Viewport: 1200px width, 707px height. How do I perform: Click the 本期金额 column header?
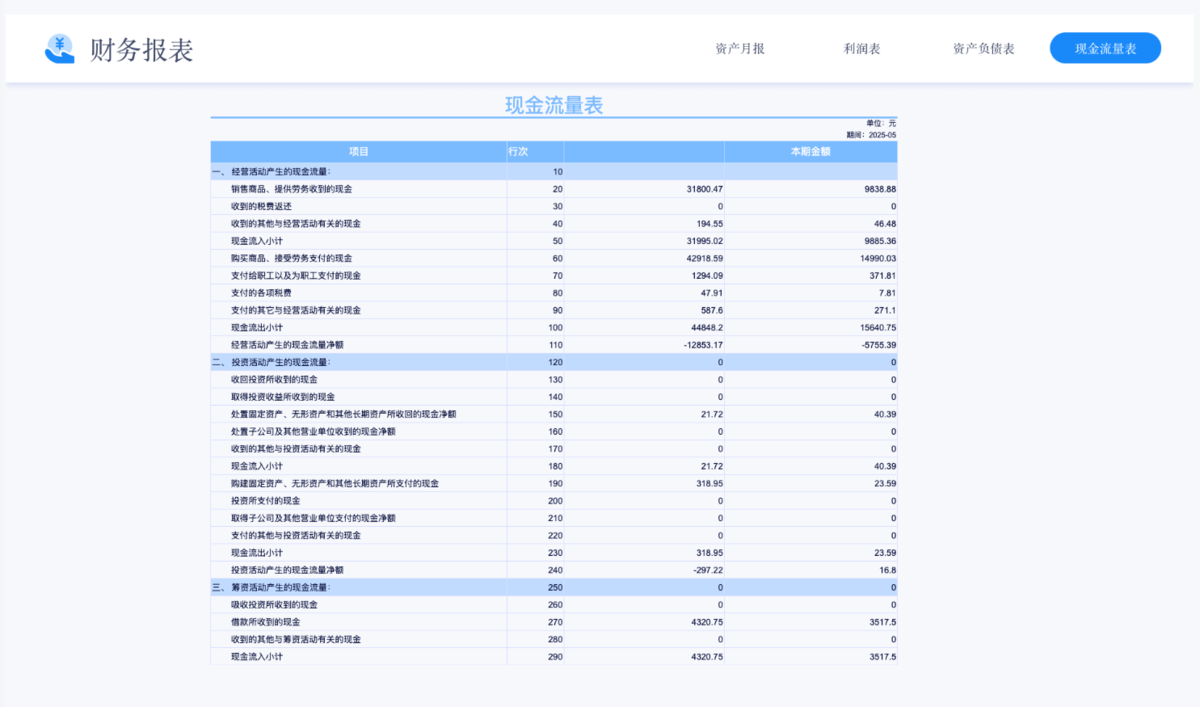[x=810, y=151]
